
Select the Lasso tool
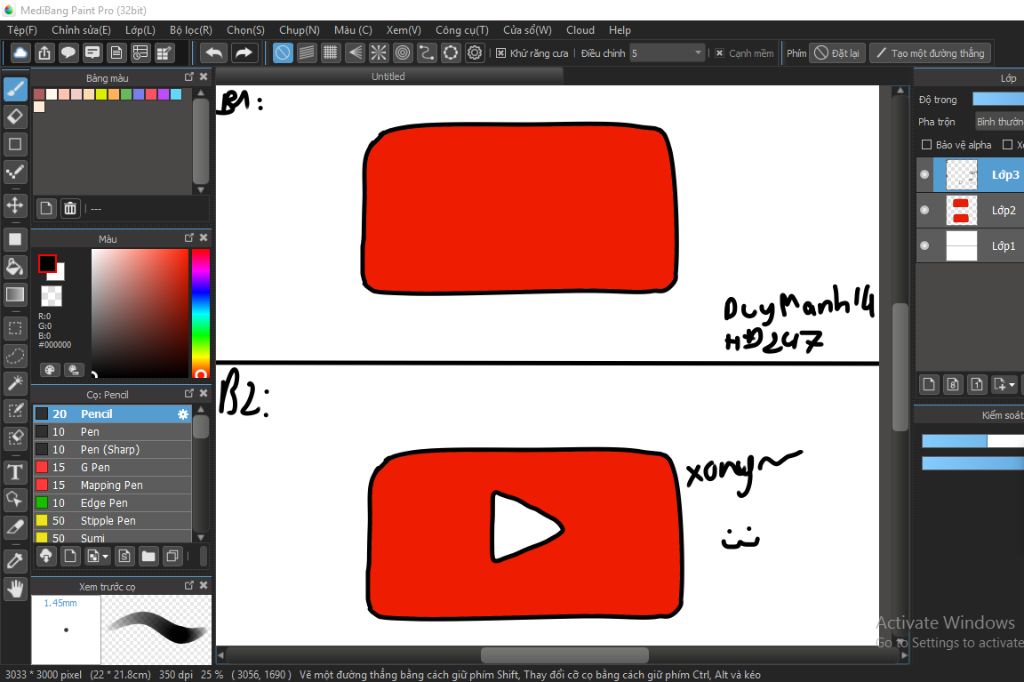(x=15, y=355)
